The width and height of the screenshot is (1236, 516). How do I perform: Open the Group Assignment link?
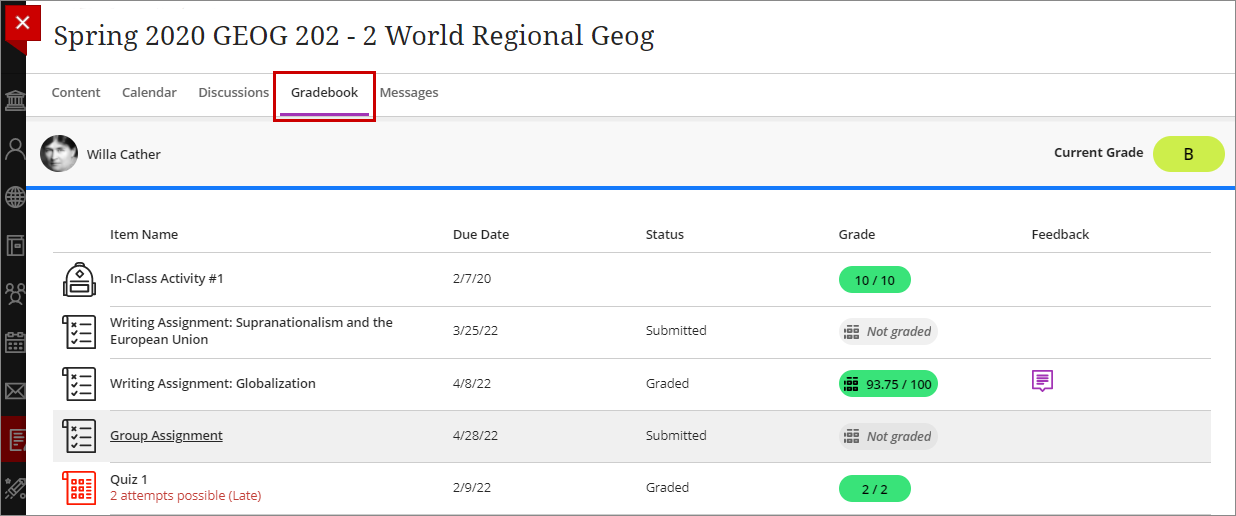pos(166,436)
